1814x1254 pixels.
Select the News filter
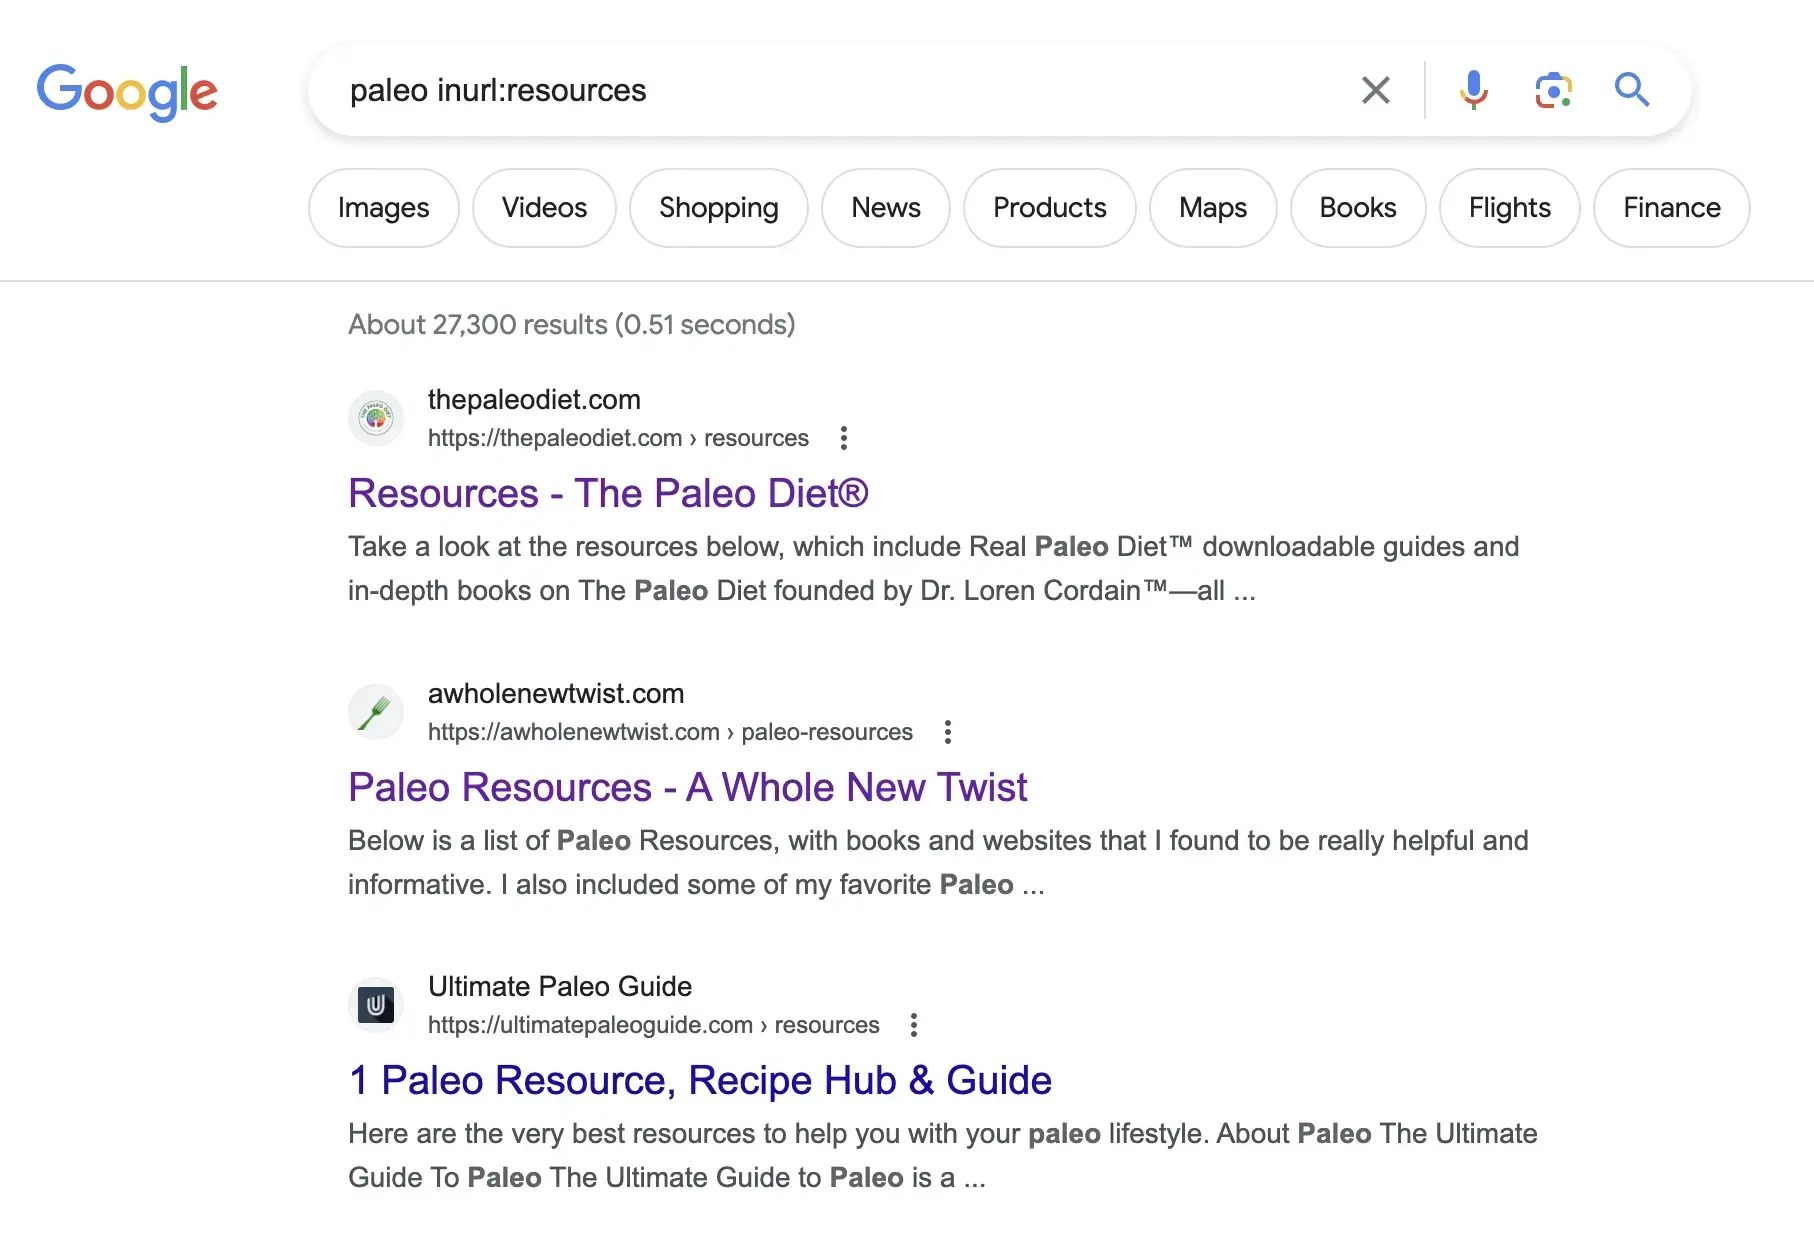tap(885, 208)
